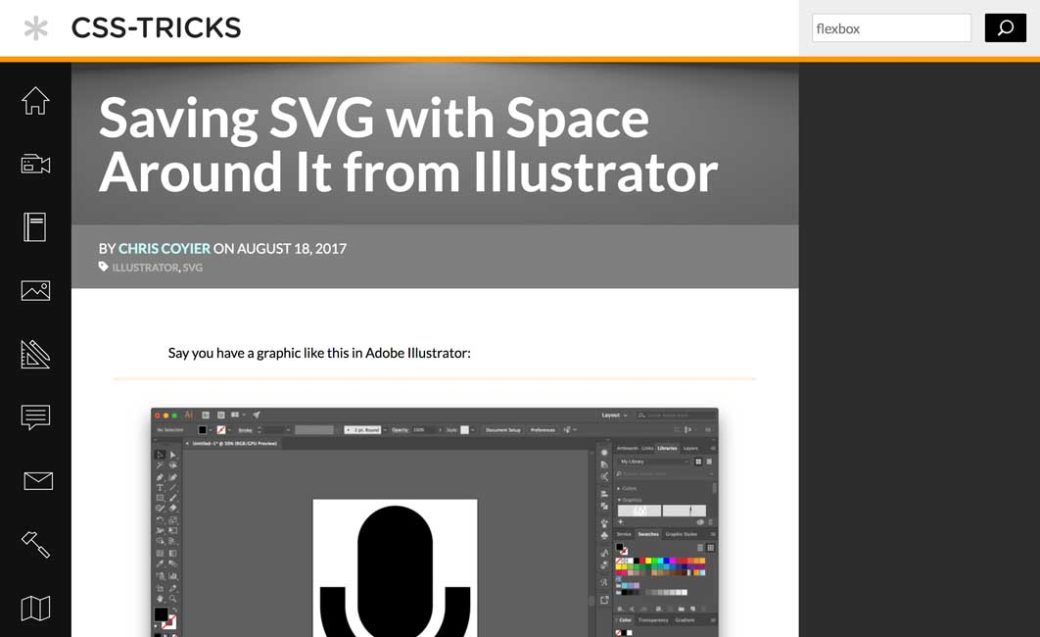Click the tag icon beside ILLUSTRATOR
This screenshot has height=637, width=1040.
tap(104, 267)
